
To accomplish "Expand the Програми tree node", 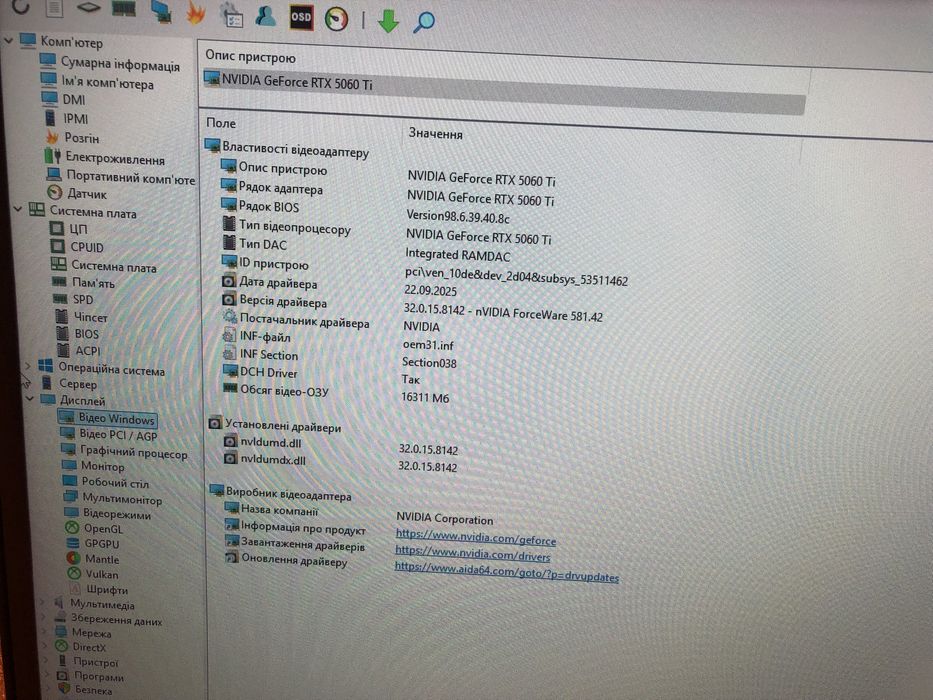I will pyautogui.click(x=46, y=674).
